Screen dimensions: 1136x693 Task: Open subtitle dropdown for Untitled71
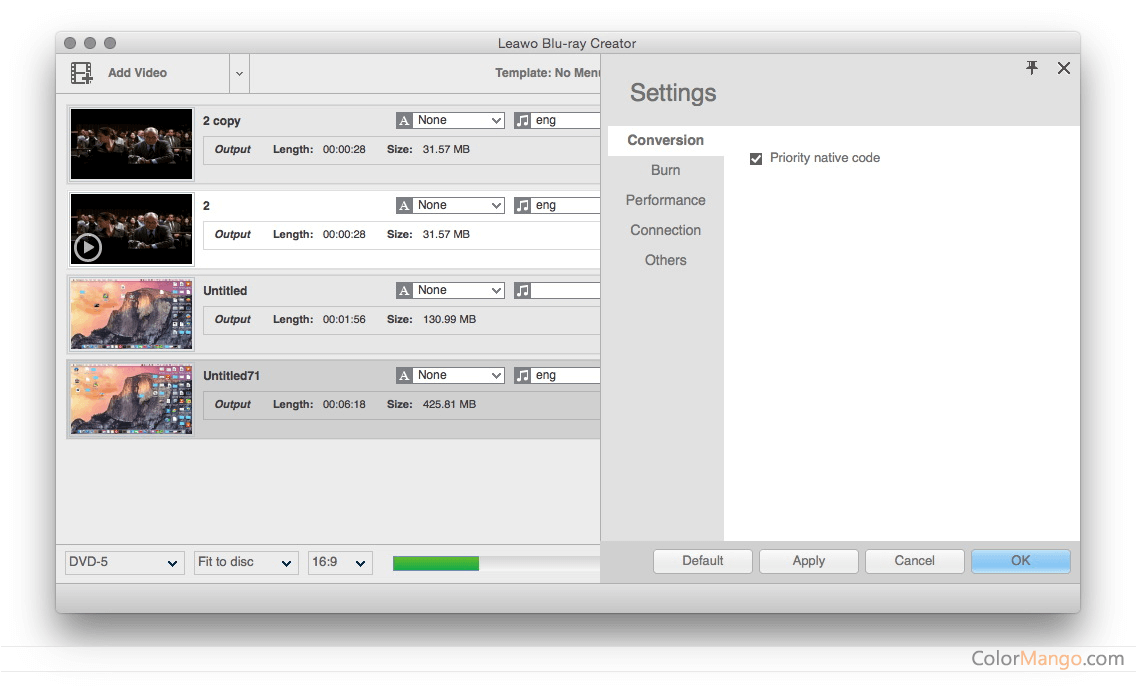click(x=459, y=375)
